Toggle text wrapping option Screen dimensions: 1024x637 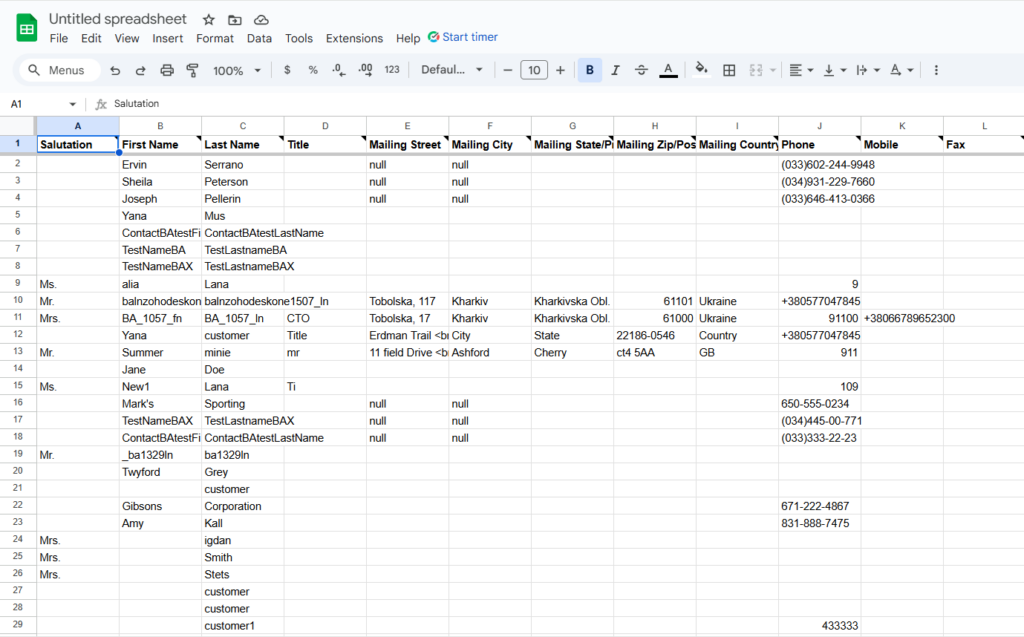[x=862, y=70]
